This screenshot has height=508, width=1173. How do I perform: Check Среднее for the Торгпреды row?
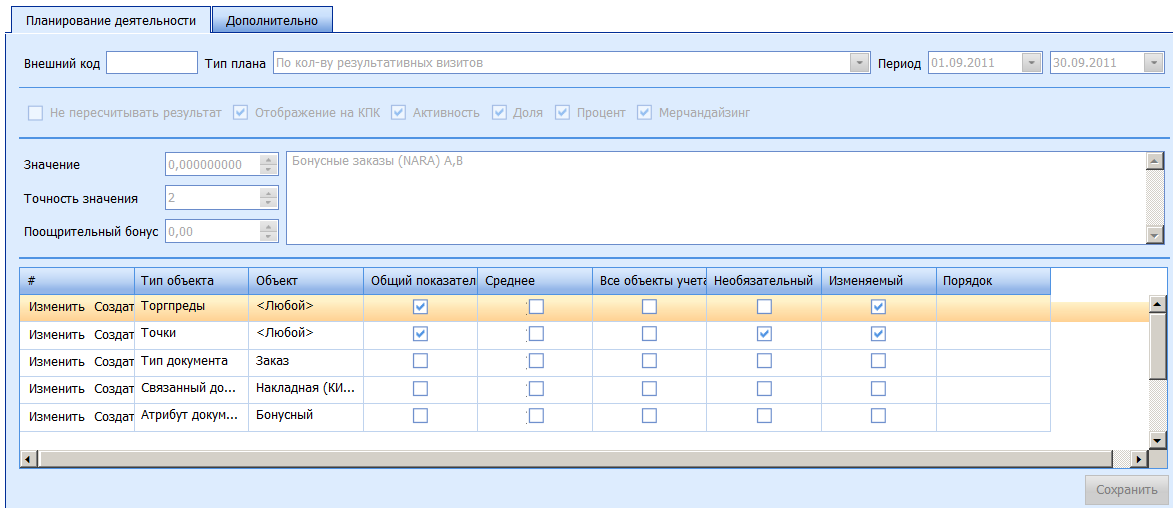536,307
